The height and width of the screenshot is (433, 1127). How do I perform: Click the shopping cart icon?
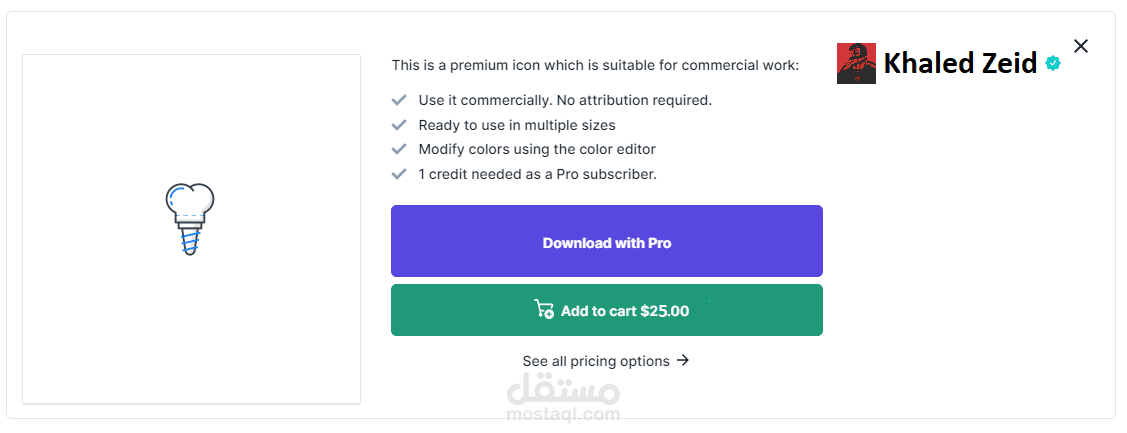544,310
